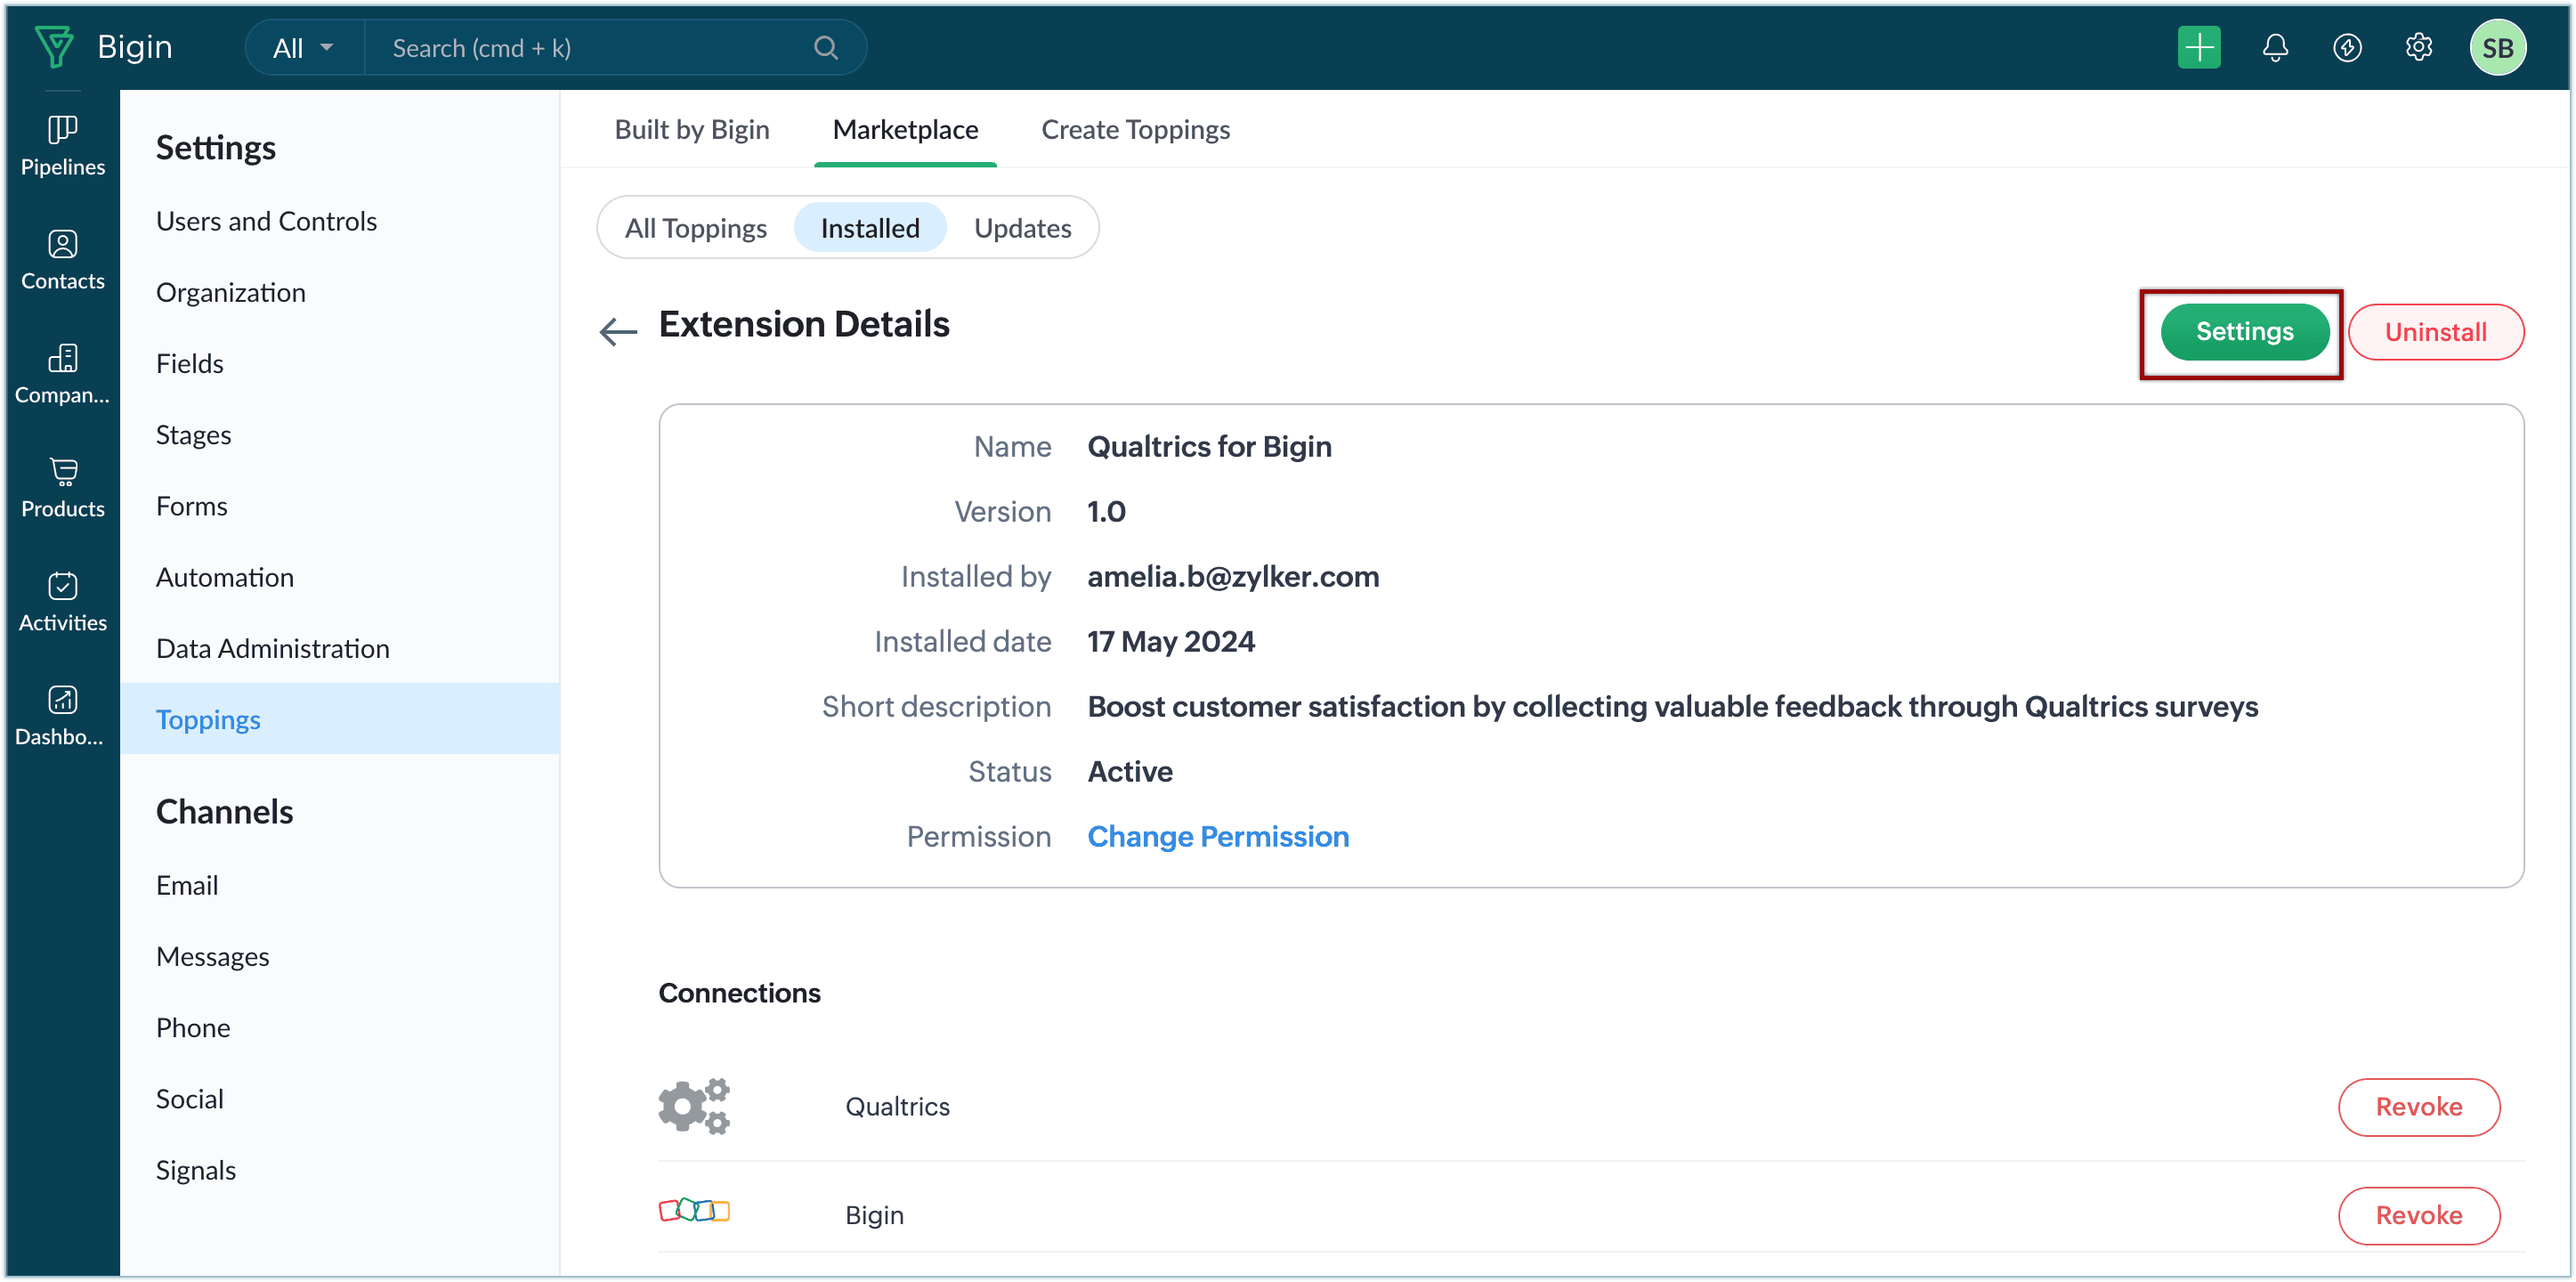Click installed date 17 May 2024

click(1171, 641)
